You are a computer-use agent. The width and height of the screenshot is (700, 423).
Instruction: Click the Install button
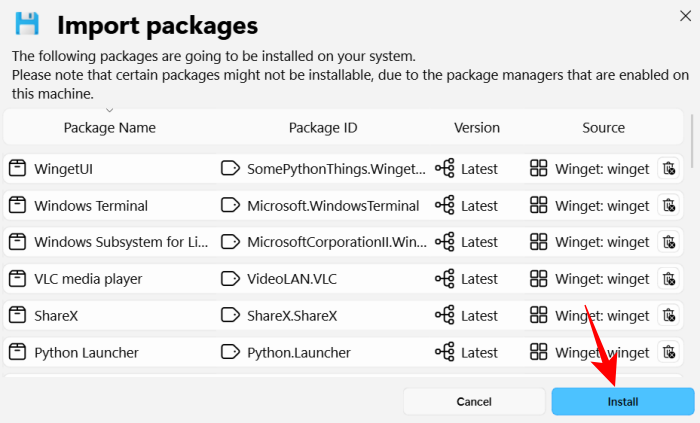pyautogui.click(x=622, y=401)
